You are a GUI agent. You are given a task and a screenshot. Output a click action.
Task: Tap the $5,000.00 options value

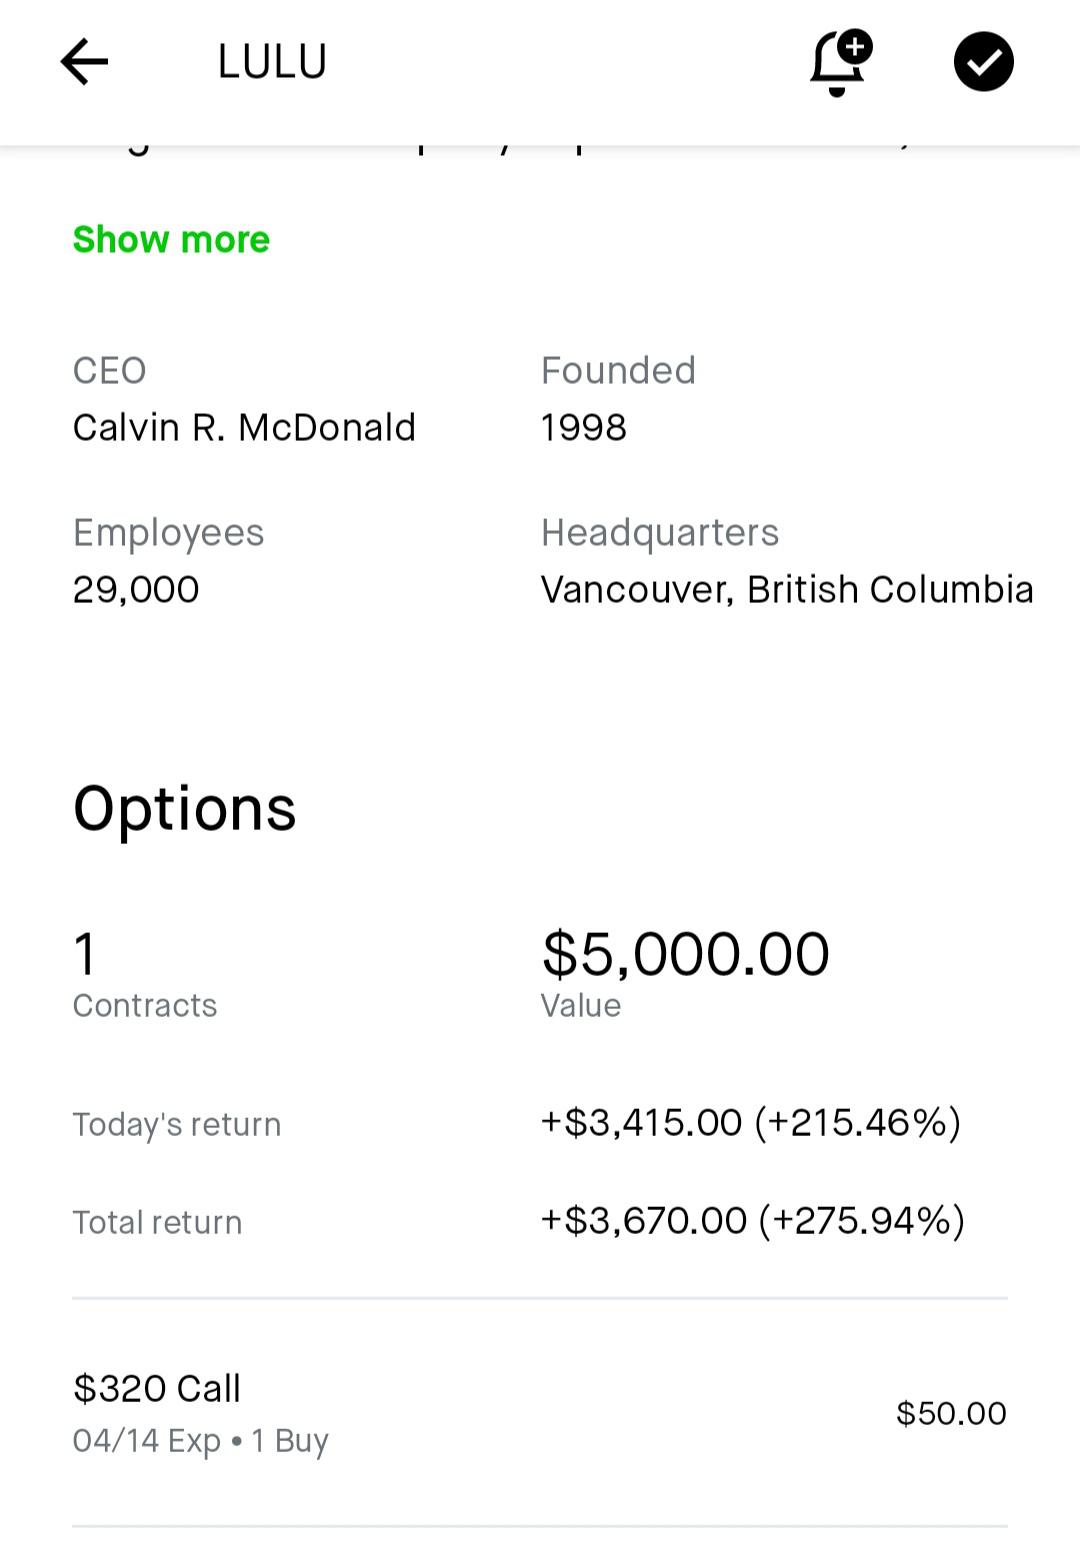tap(685, 954)
